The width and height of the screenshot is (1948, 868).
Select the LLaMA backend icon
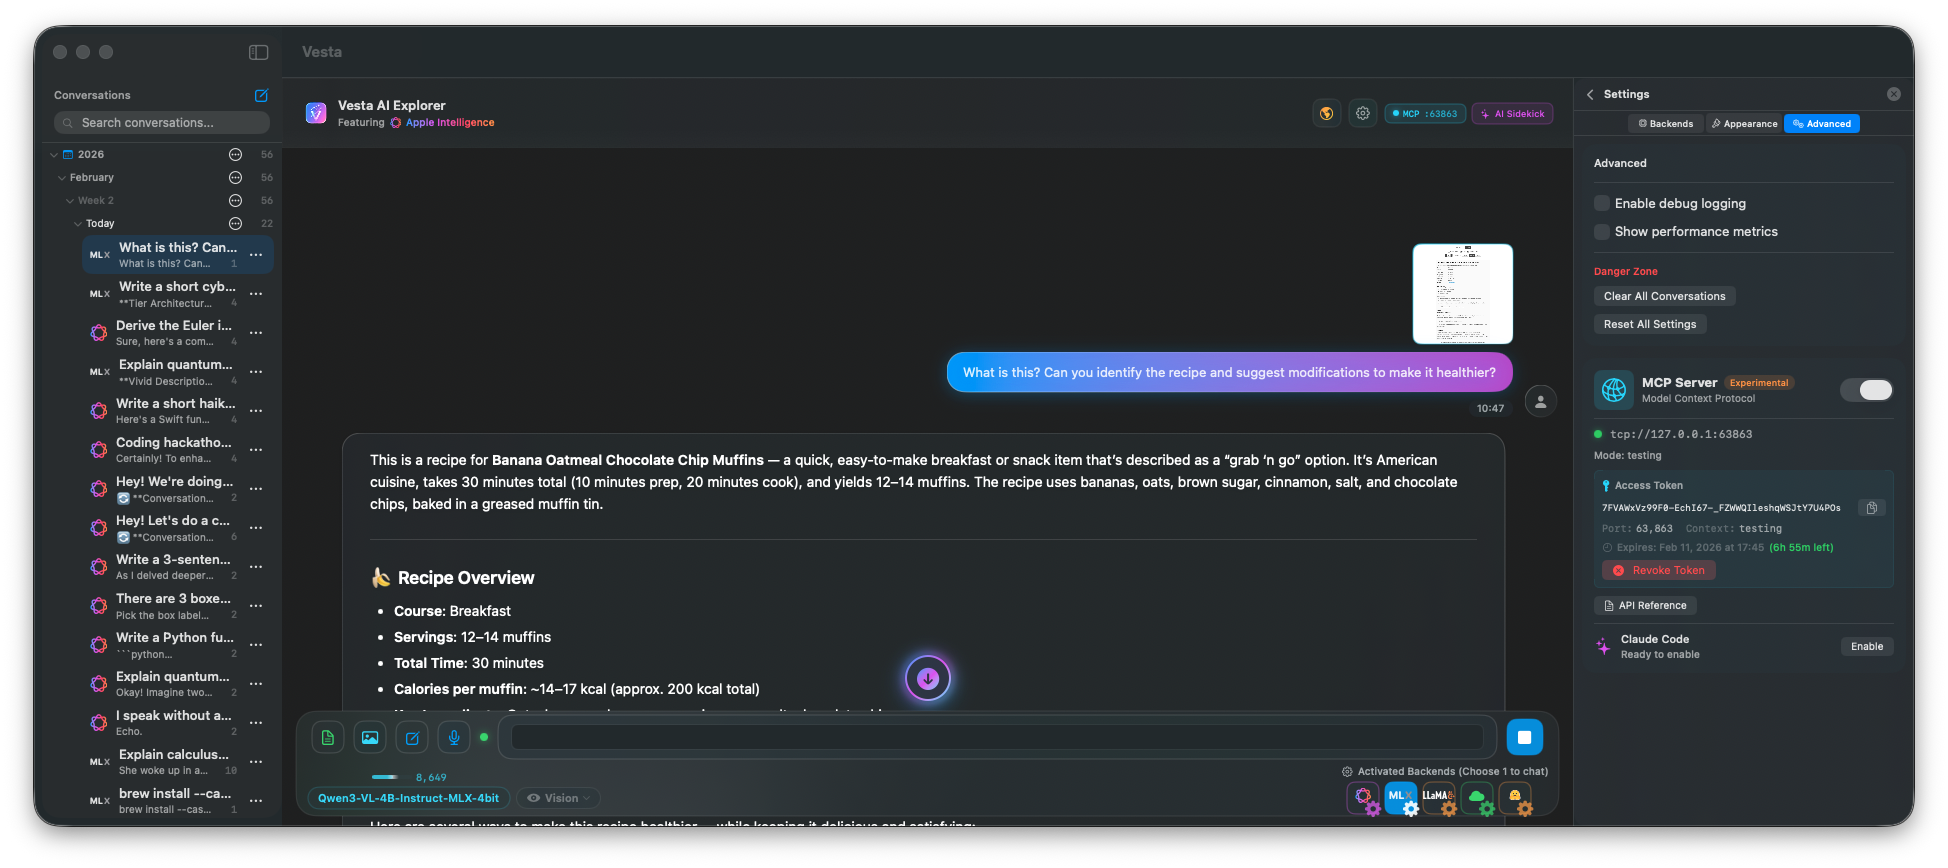[1438, 797]
